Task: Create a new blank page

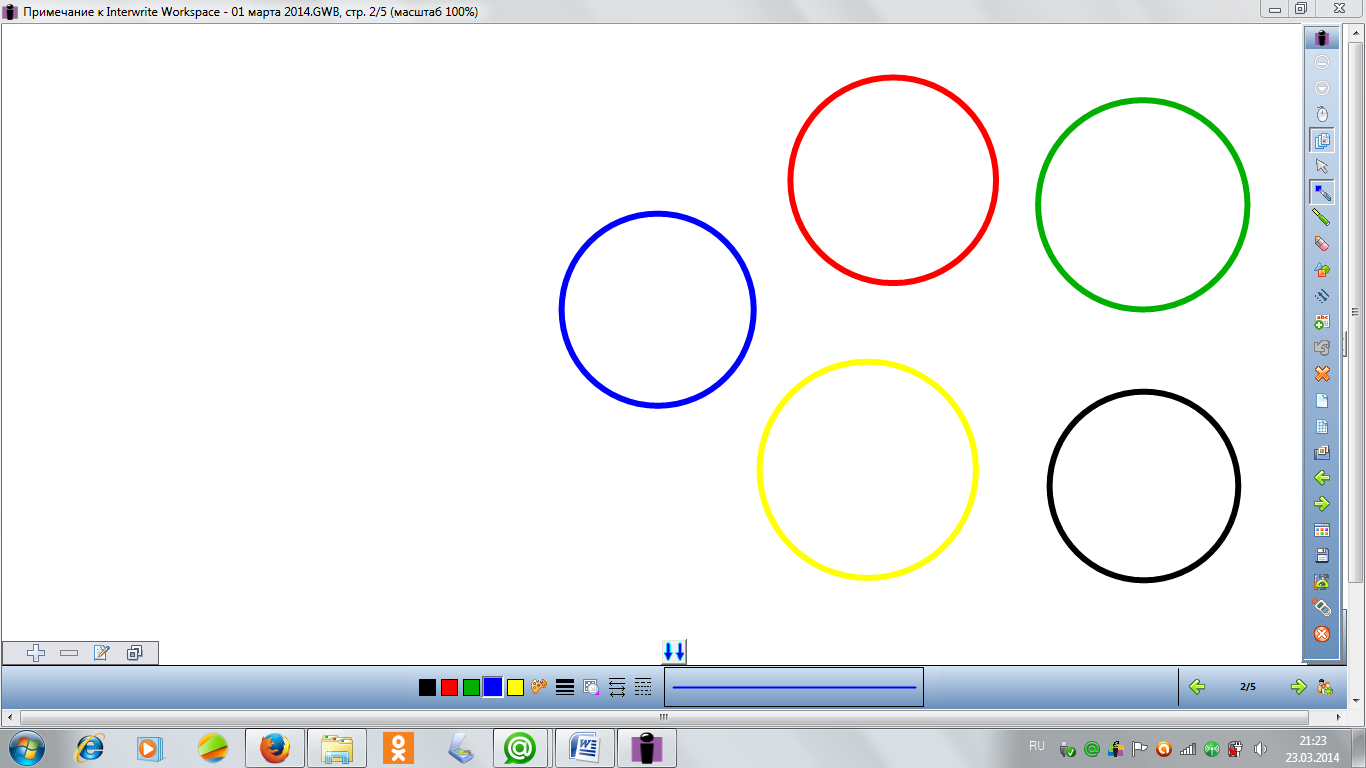Action: [x=1322, y=400]
